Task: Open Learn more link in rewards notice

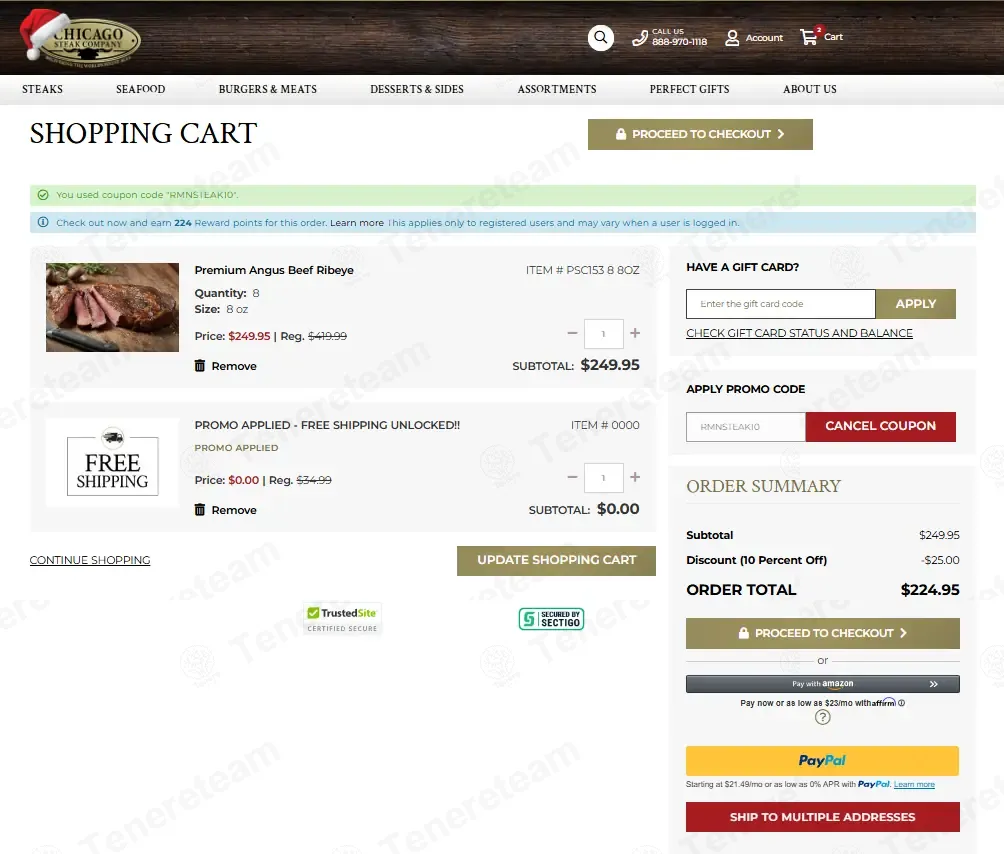Action: click(x=357, y=223)
